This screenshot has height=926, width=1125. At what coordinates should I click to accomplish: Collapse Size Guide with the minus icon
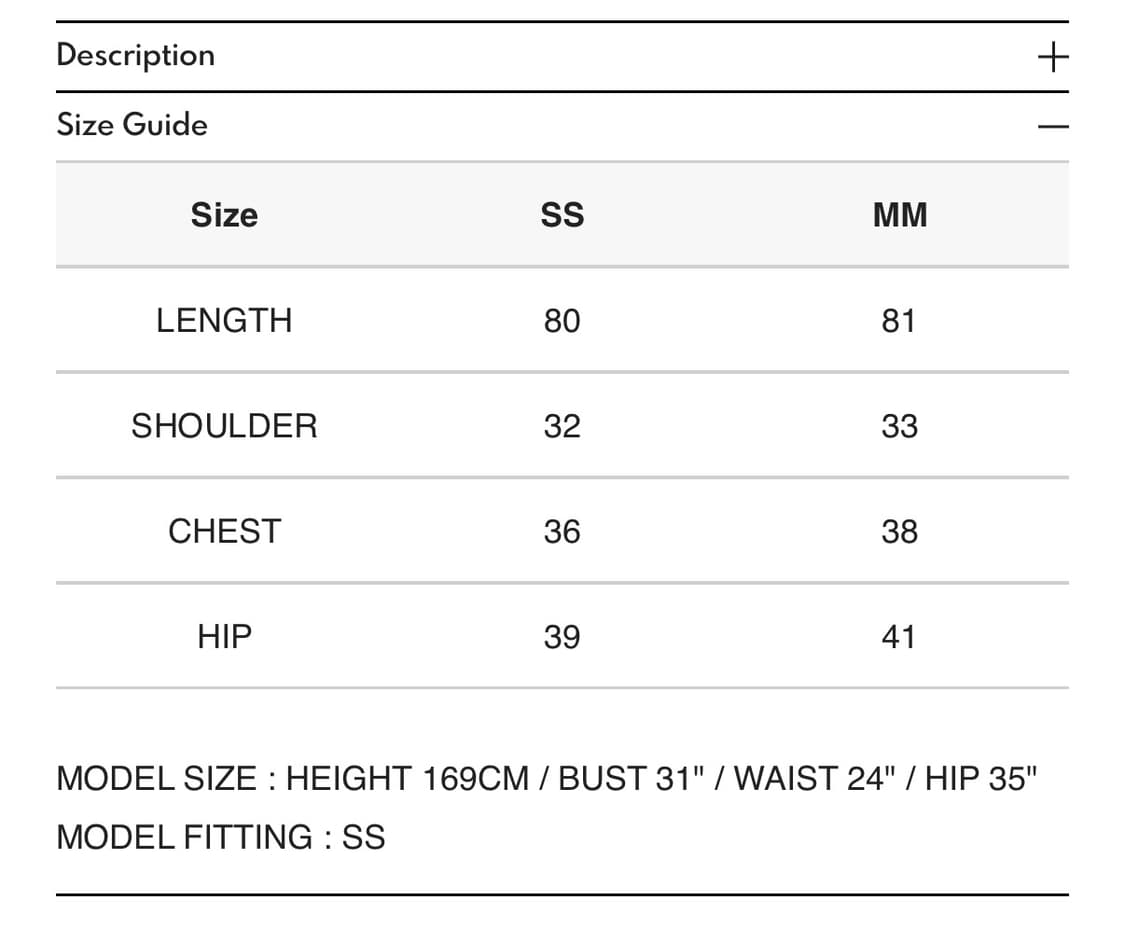tap(1052, 127)
